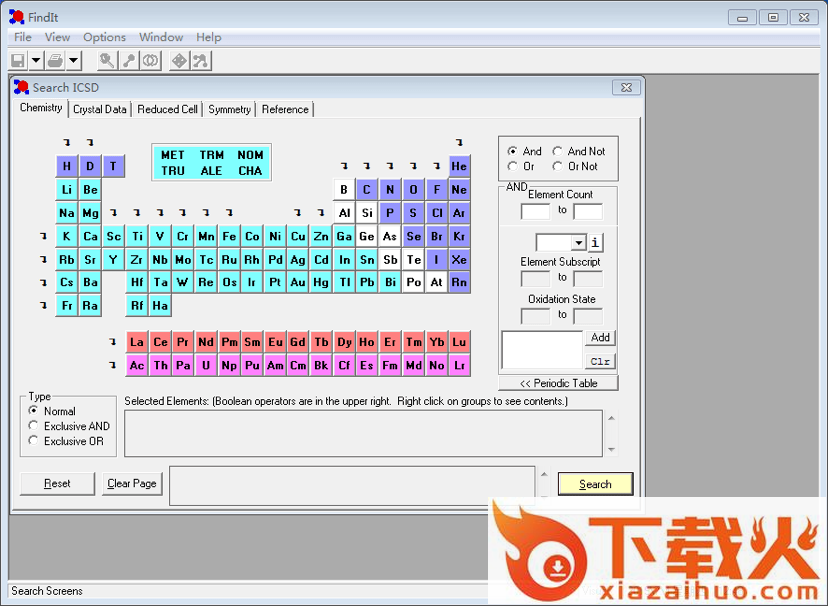Open the save button dropdown arrow
Viewport: 828px width, 606px height.
(x=35, y=61)
